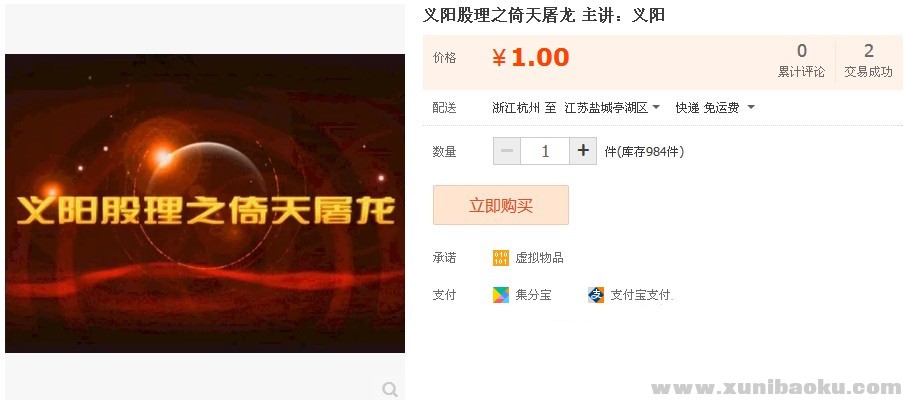The height and width of the screenshot is (400, 904).
Task: Expand the 江苏盐城亭湖区 destination dropdown
Action: pyautogui.click(x=612, y=108)
